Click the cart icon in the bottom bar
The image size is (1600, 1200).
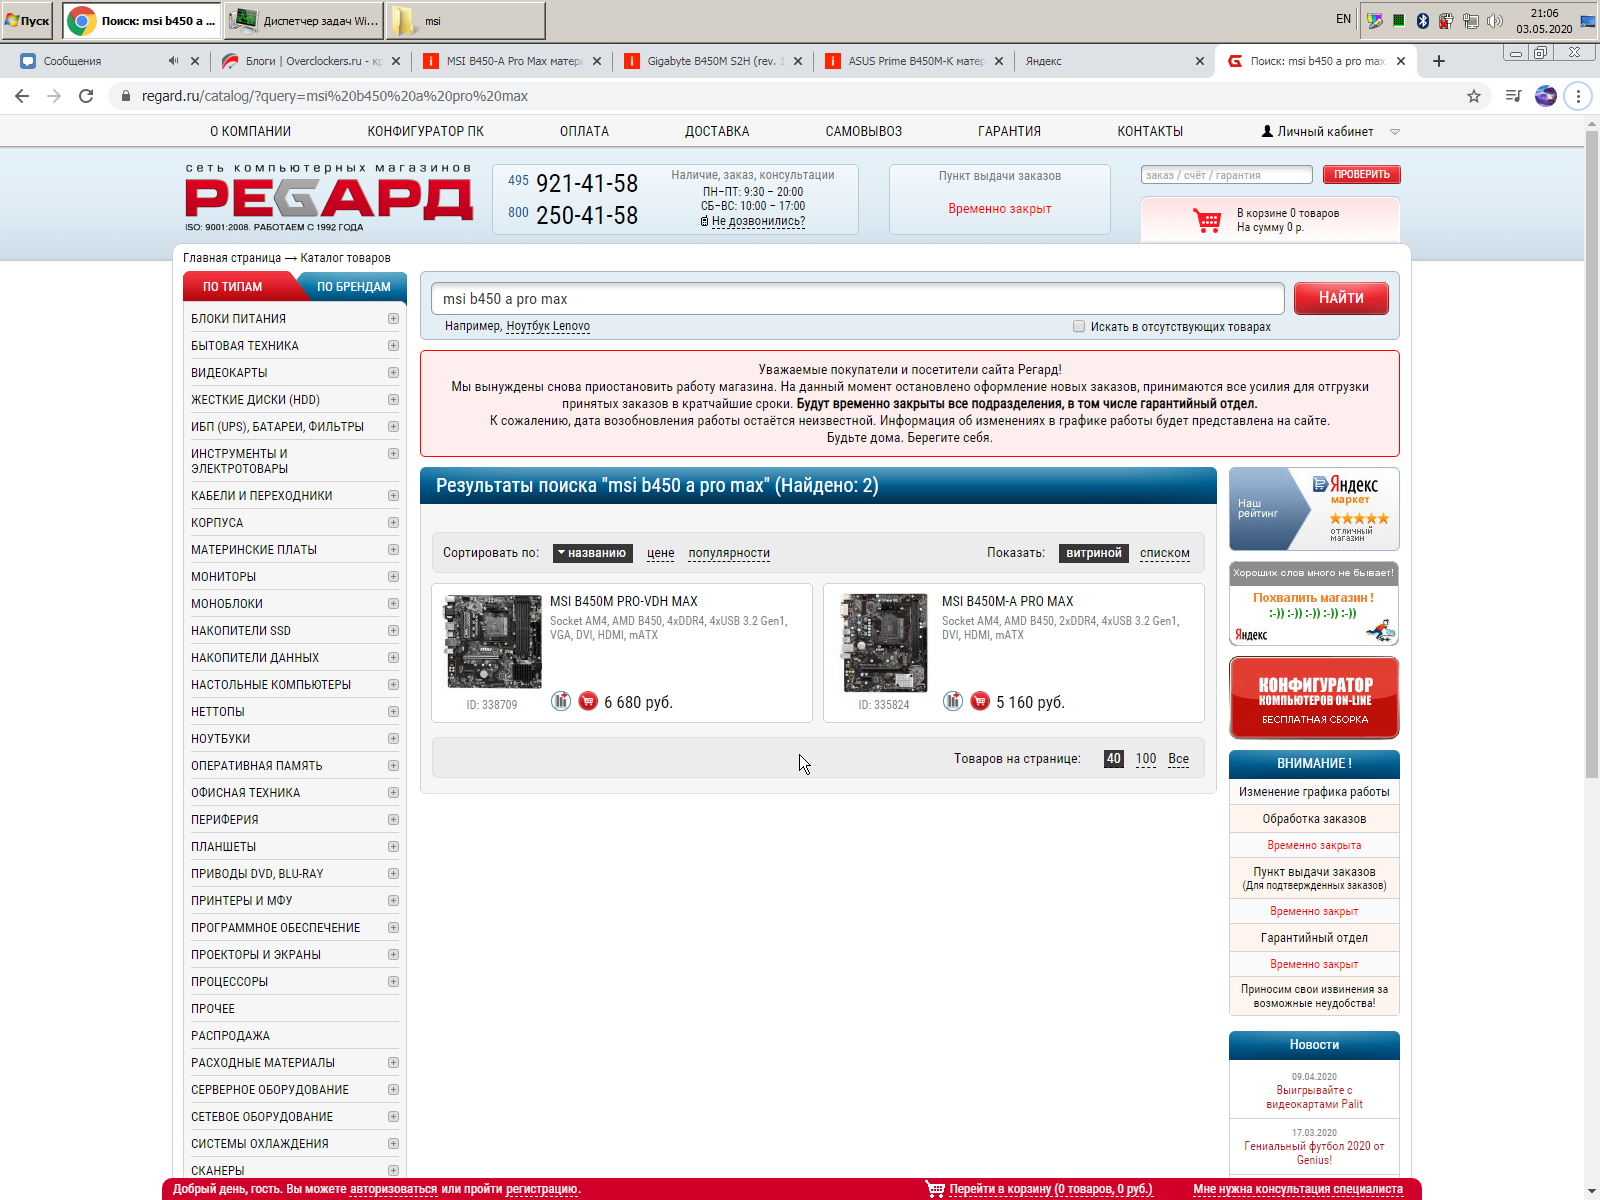click(x=935, y=1189)
